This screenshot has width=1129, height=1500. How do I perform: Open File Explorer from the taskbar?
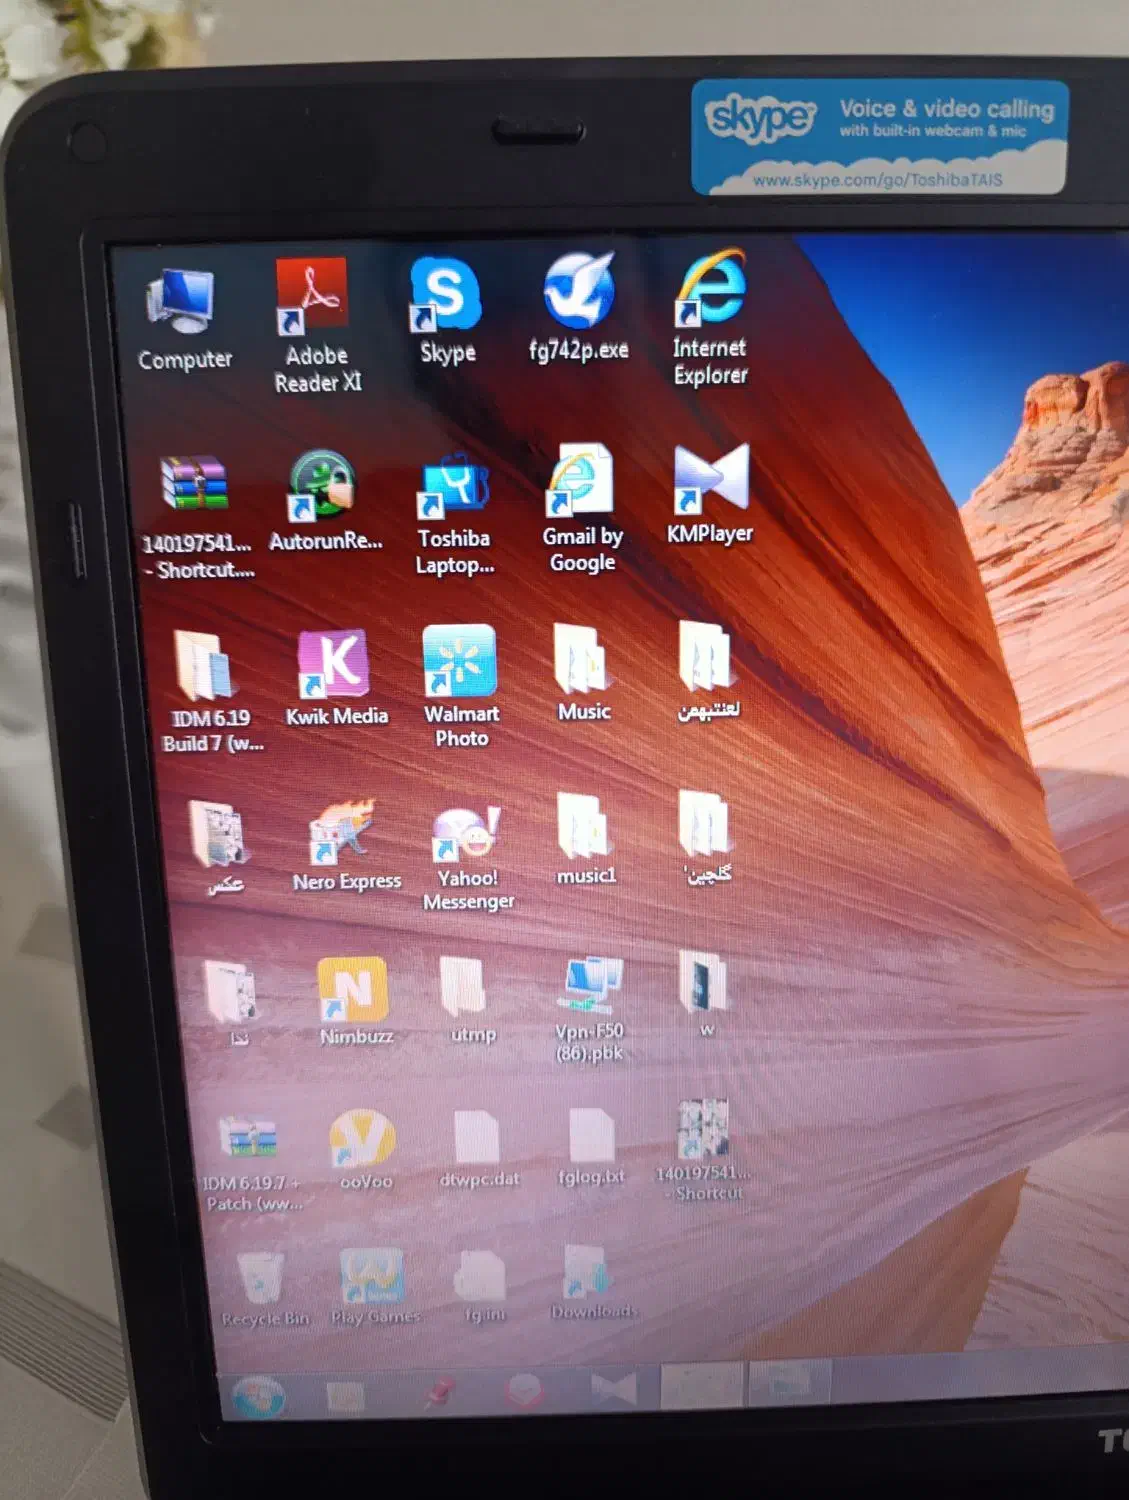point(345,1395)
